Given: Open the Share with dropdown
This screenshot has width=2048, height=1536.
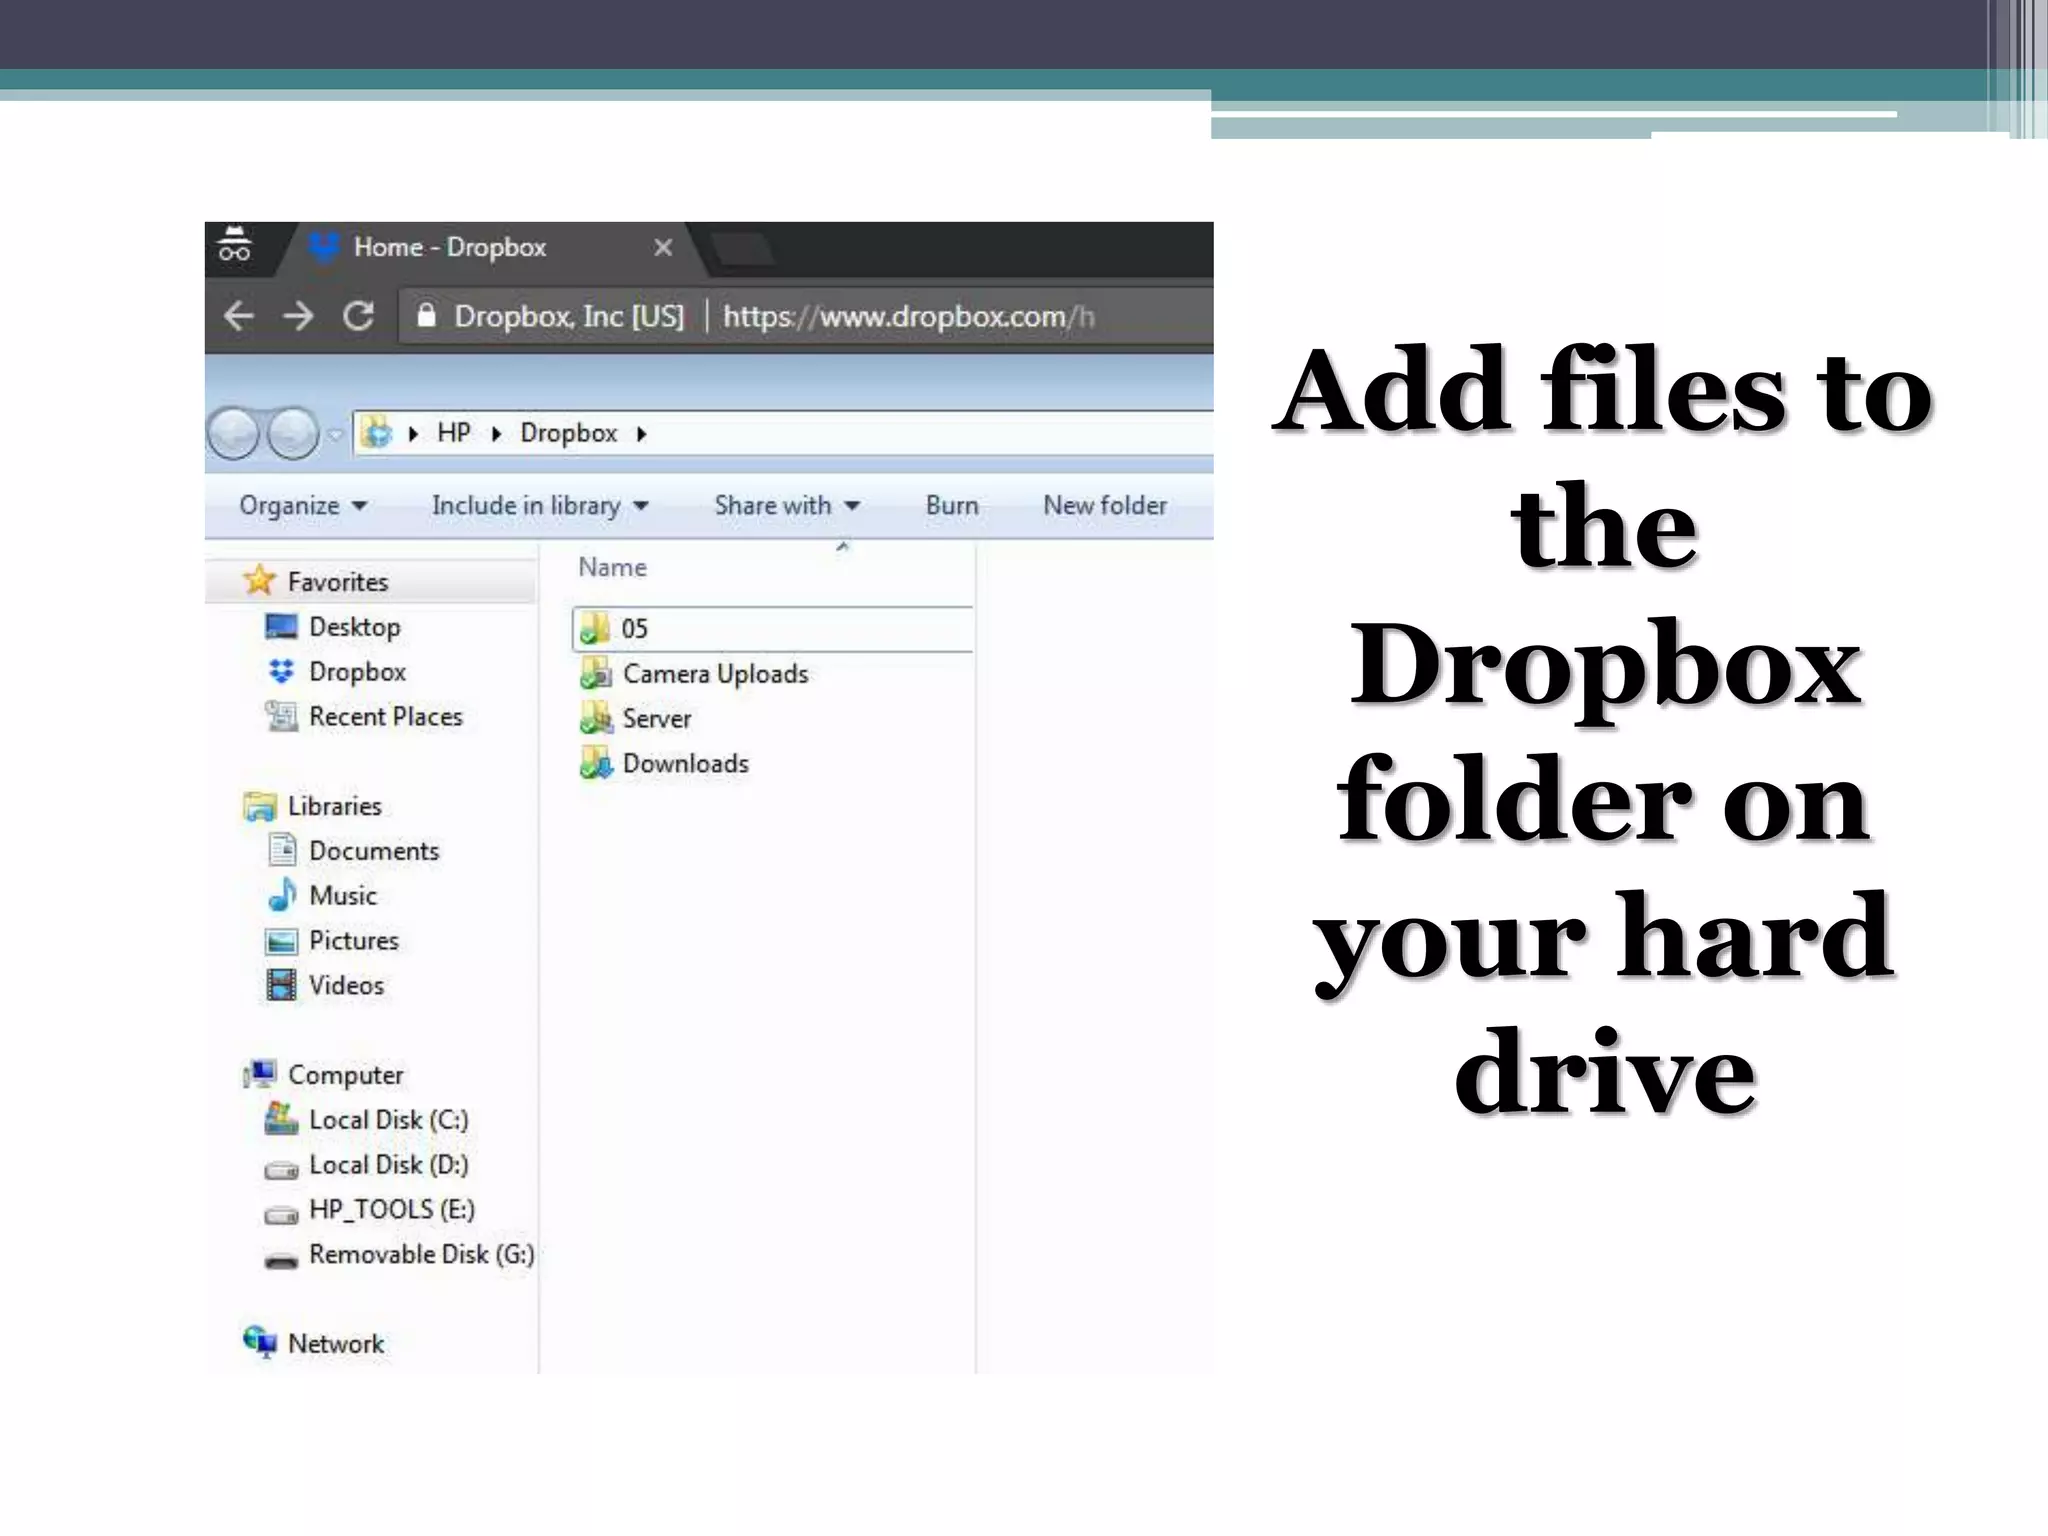Looking at the screenshot, I should click(787, 506).
